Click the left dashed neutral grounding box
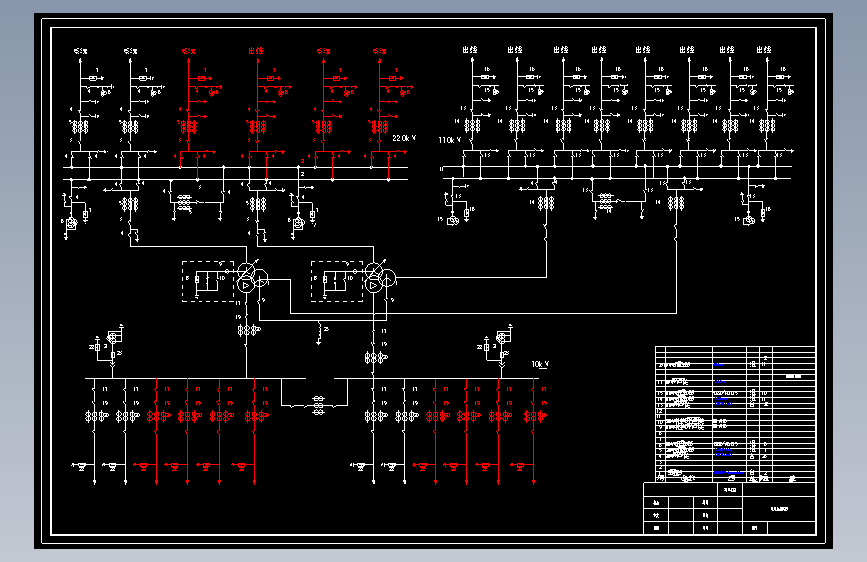 click(208, 282)
